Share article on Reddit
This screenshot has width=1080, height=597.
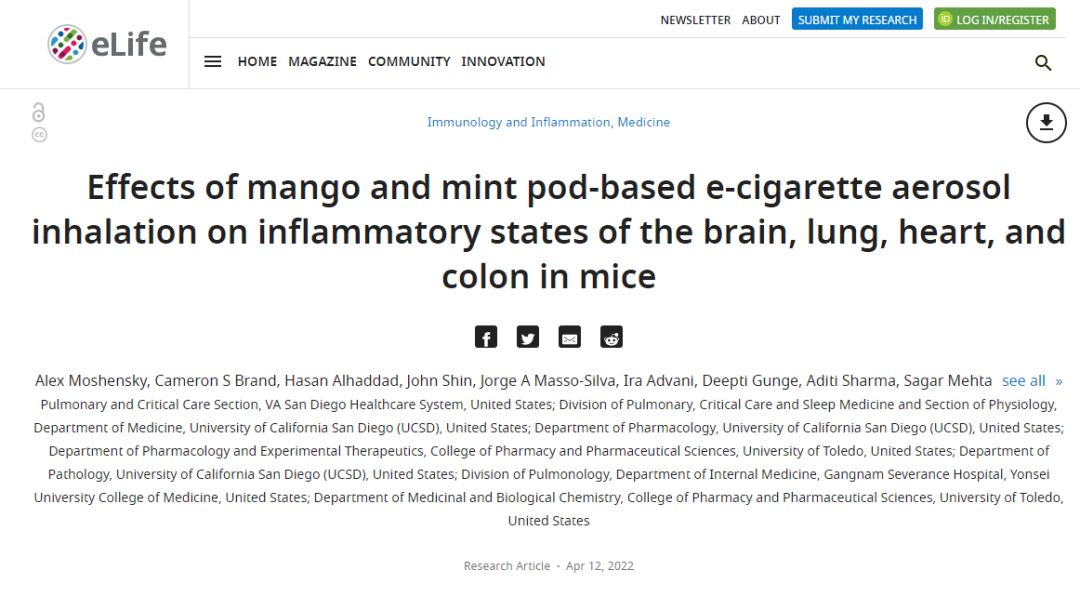click(612, 337)
